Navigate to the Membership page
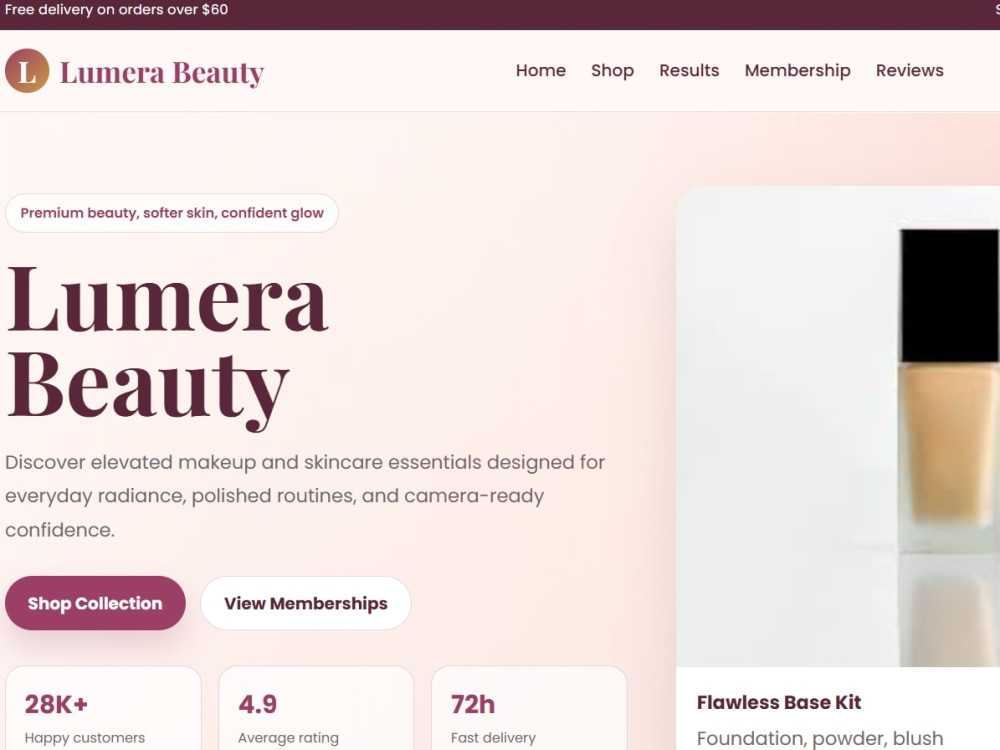The image size is (1000, 750). tap(797, 70)
